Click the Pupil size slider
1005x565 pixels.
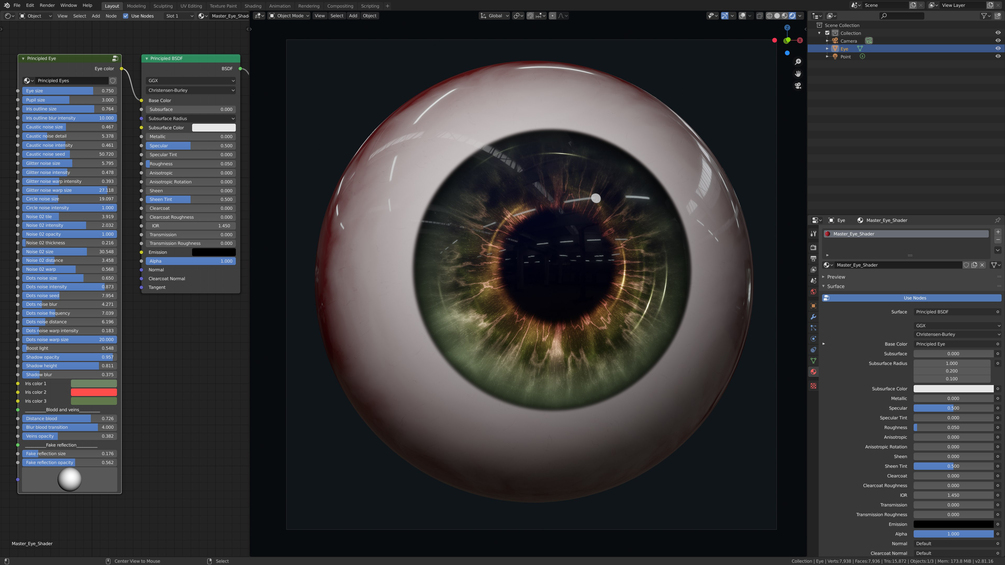(69, 100)
